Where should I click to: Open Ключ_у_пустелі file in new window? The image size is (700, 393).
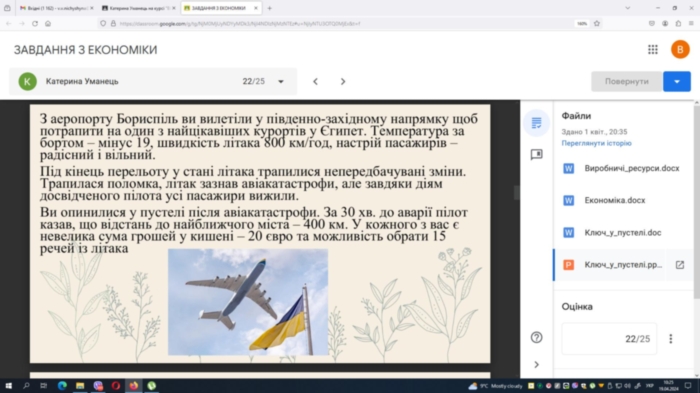679,265
